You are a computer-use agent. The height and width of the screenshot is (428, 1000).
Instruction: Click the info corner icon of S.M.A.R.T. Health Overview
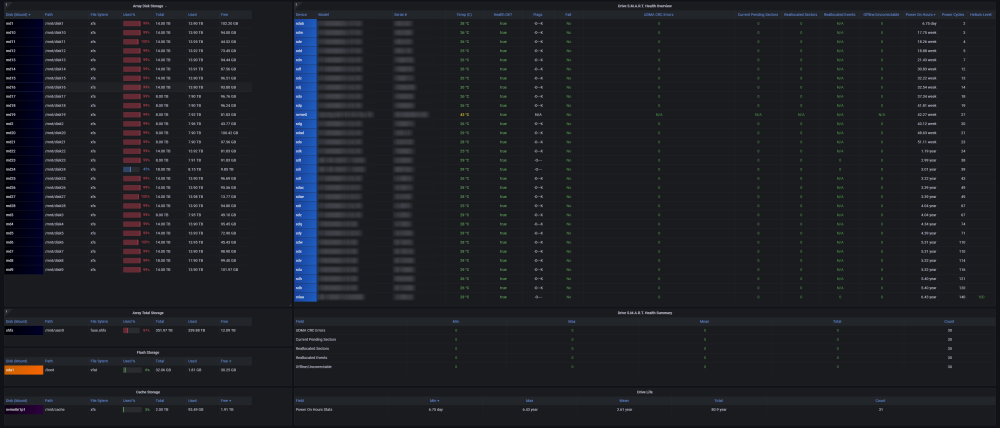[x=296, y=5]
